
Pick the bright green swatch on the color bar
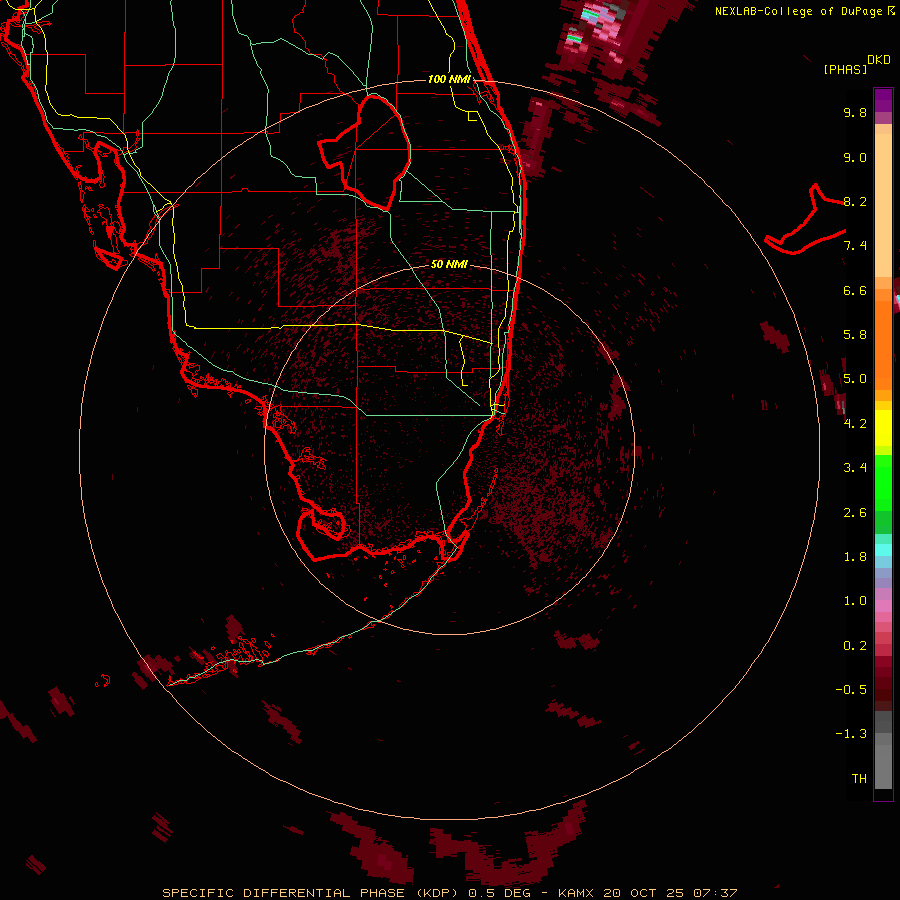tap(883, 482)
